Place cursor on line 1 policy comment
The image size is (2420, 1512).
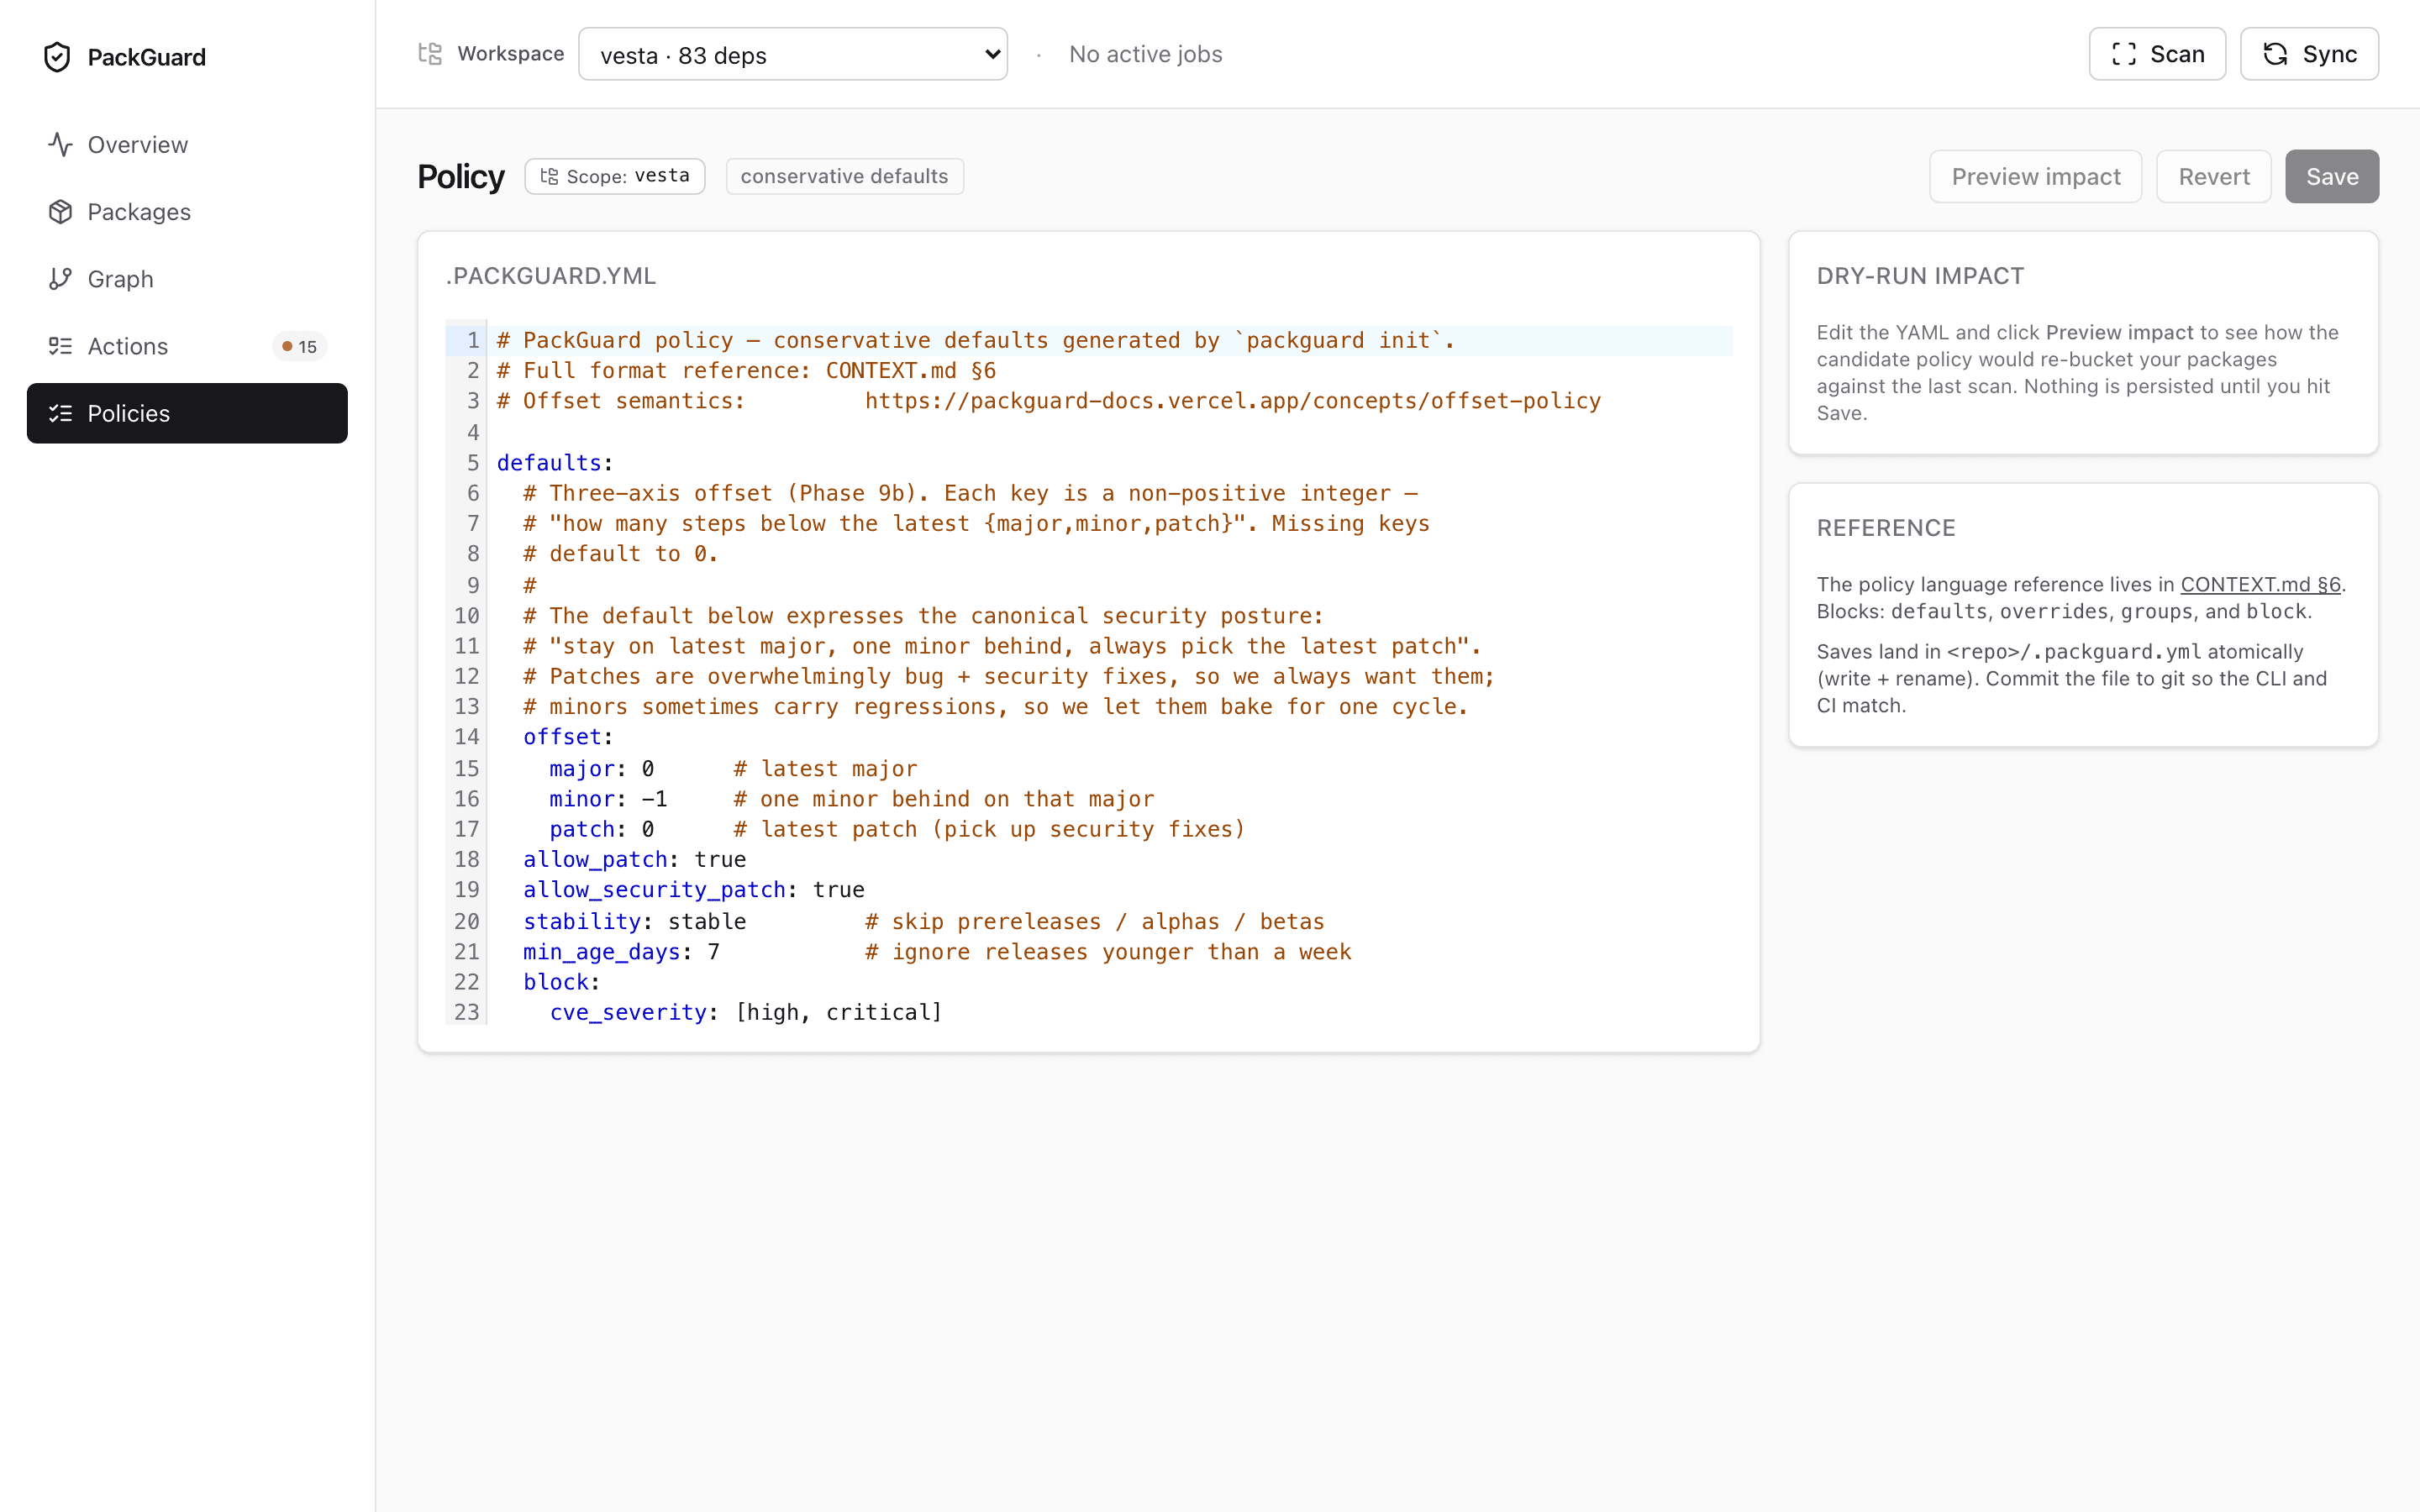[975, 340]
